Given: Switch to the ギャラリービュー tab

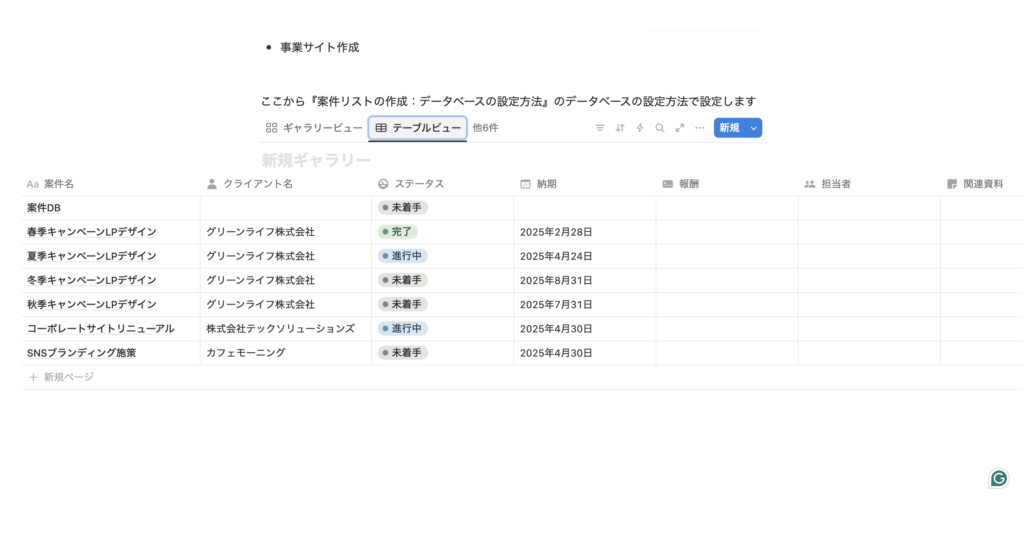Looking at the screenshot, I should pyautogui.click(x=314, y=128).
